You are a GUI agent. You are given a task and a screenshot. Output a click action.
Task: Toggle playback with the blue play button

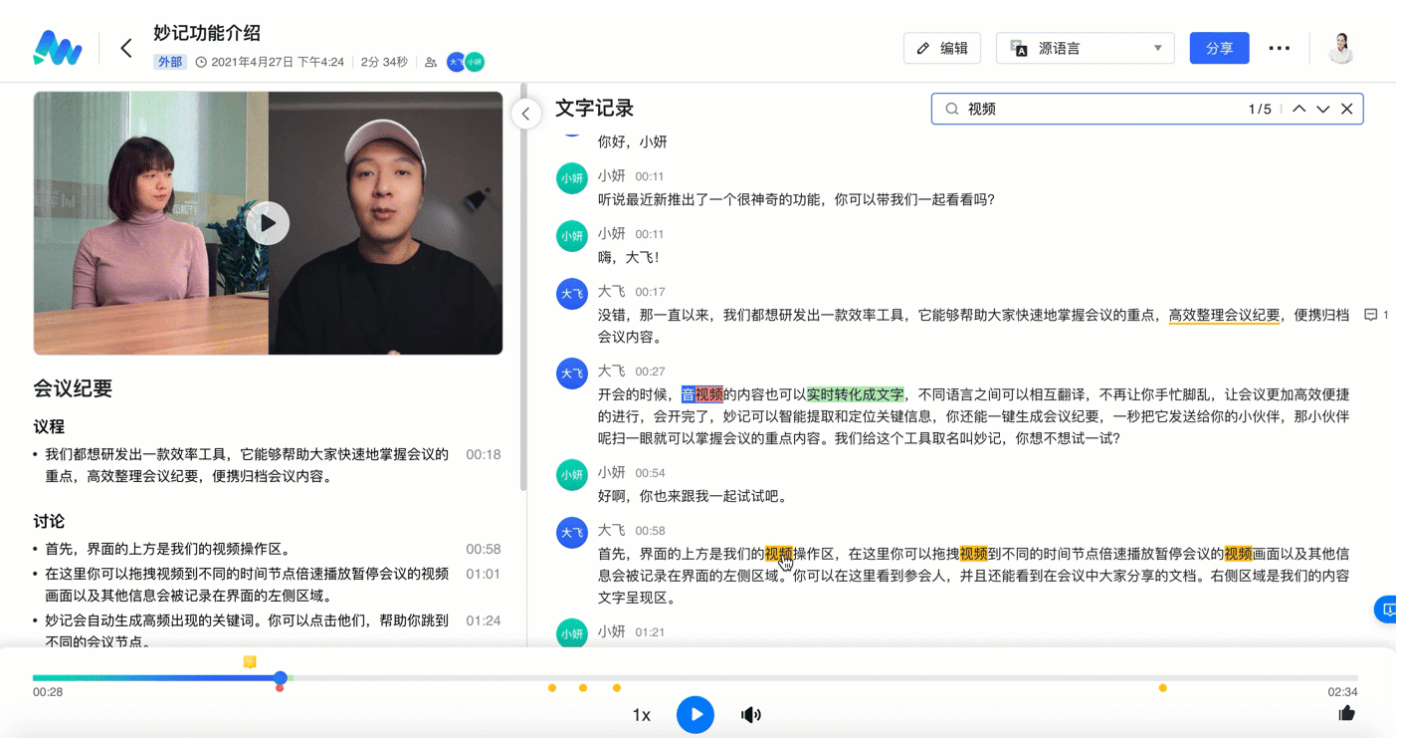pyautogui.click(x=696, y=714)
